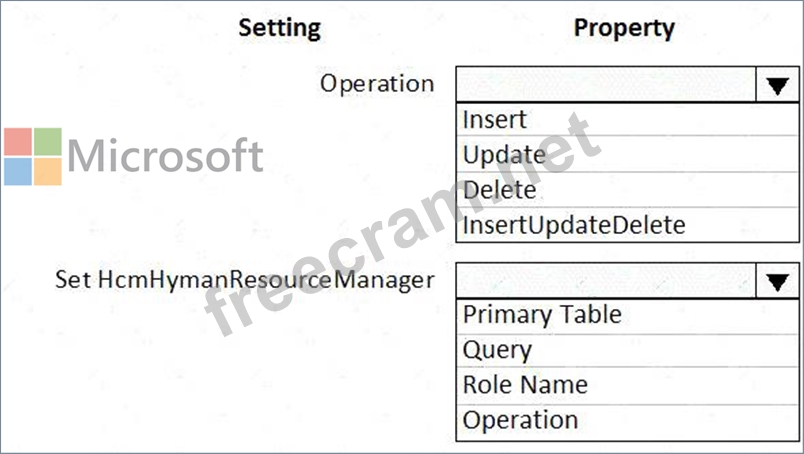Click the red square of Microsoft logo
This screenshot has width=804, height=454.
click(17, 141)
